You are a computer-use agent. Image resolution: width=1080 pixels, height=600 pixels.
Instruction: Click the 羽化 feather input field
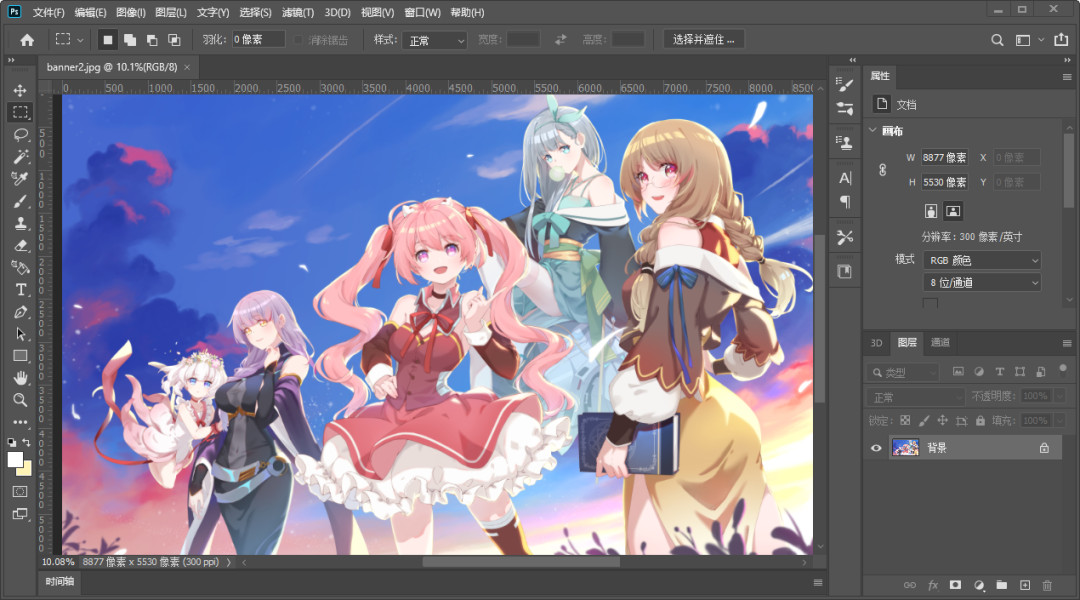pyautogui.click(x=258, y=40)
